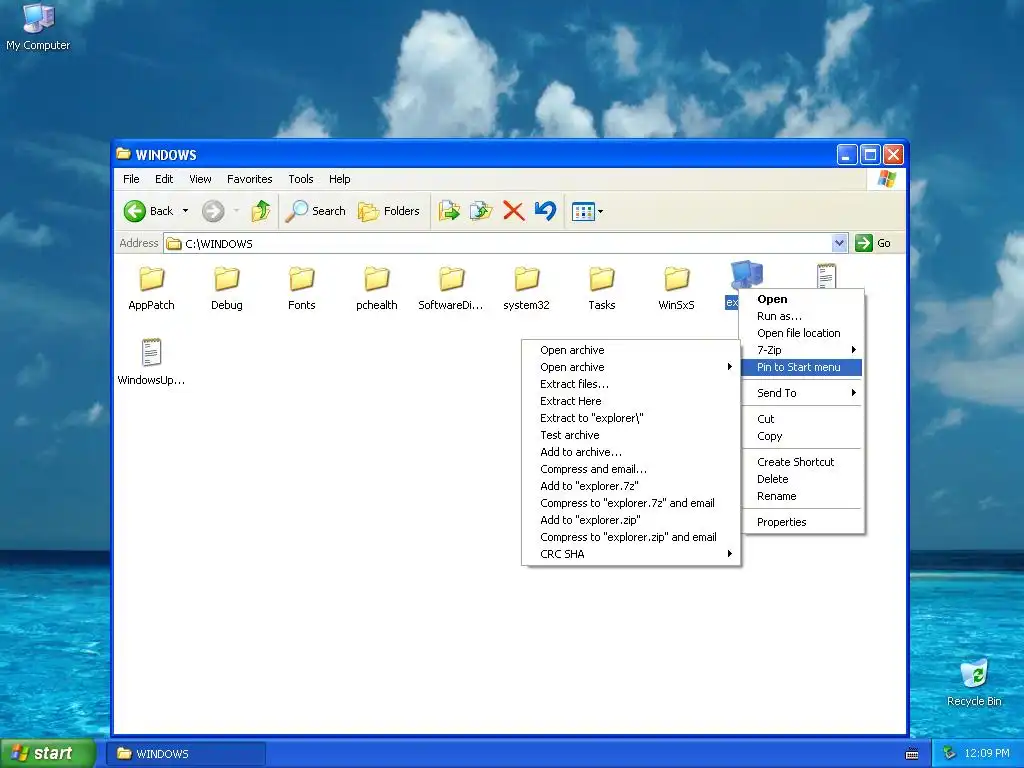The image size is (1024, 768).
Task: Choose Delete from the context menu
Action: tap(802, 479)
